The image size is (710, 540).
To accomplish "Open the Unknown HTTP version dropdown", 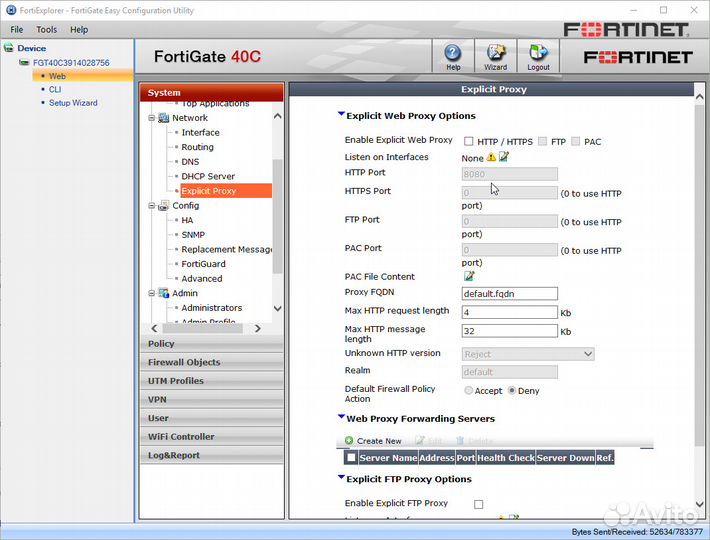I will [x=528, y=354].
